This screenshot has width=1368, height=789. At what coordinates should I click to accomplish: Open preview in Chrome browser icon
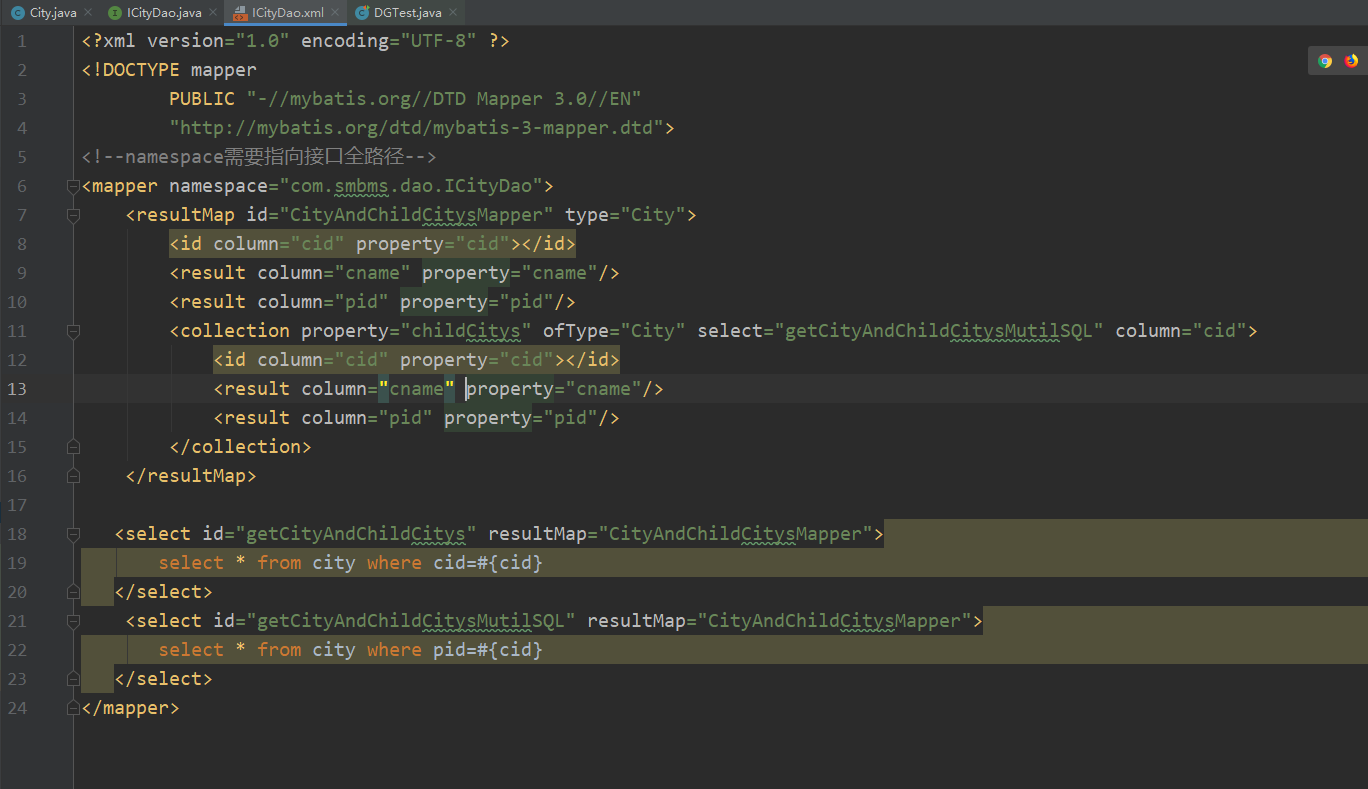1325,61
